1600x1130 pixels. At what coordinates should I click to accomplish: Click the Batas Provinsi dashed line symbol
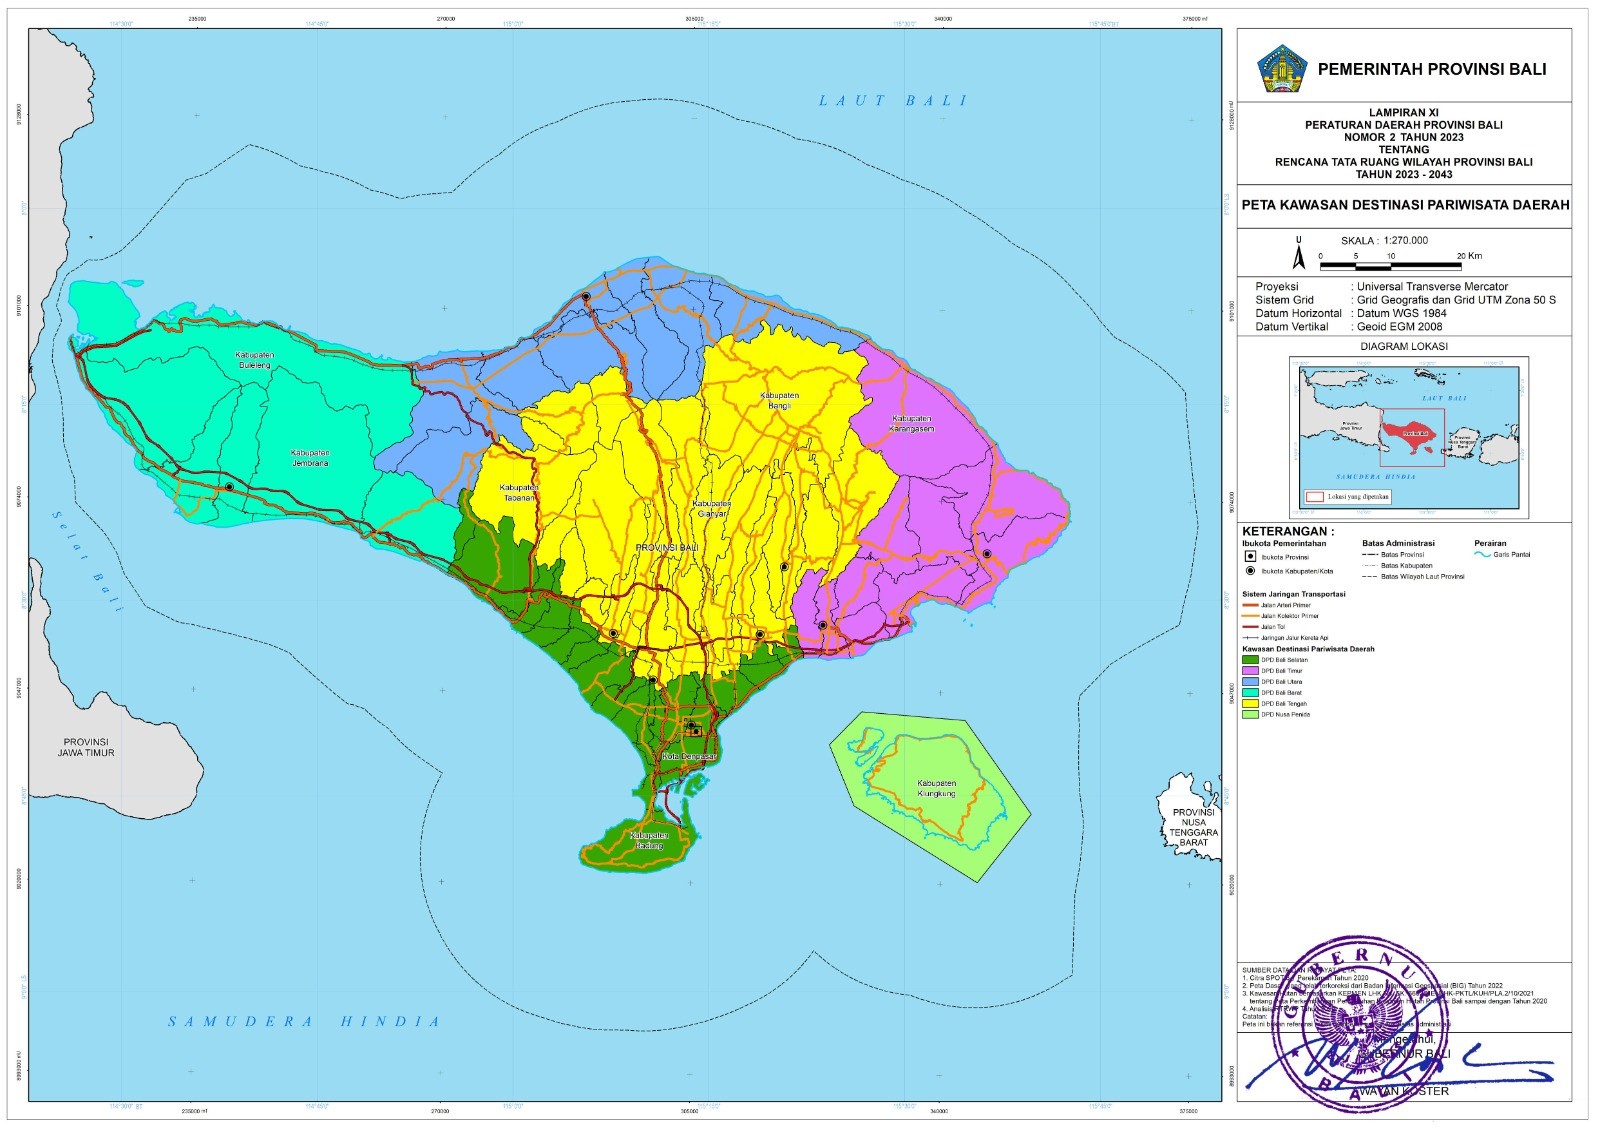1370,554
